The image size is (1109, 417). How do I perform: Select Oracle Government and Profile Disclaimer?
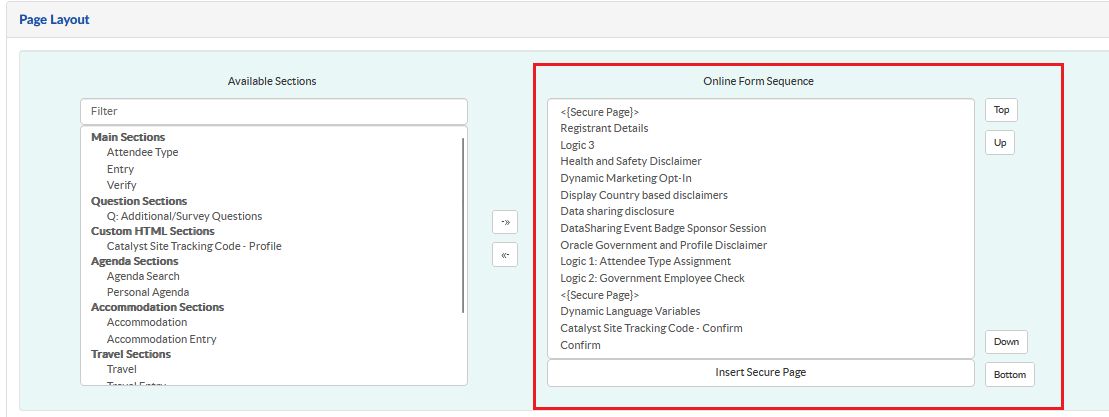(x=663, y=245)
